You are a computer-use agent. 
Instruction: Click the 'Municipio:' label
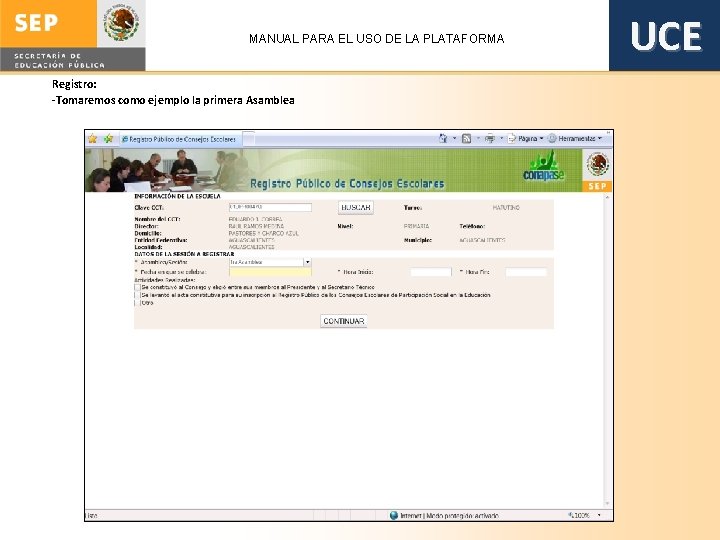(x=418, y=240)
